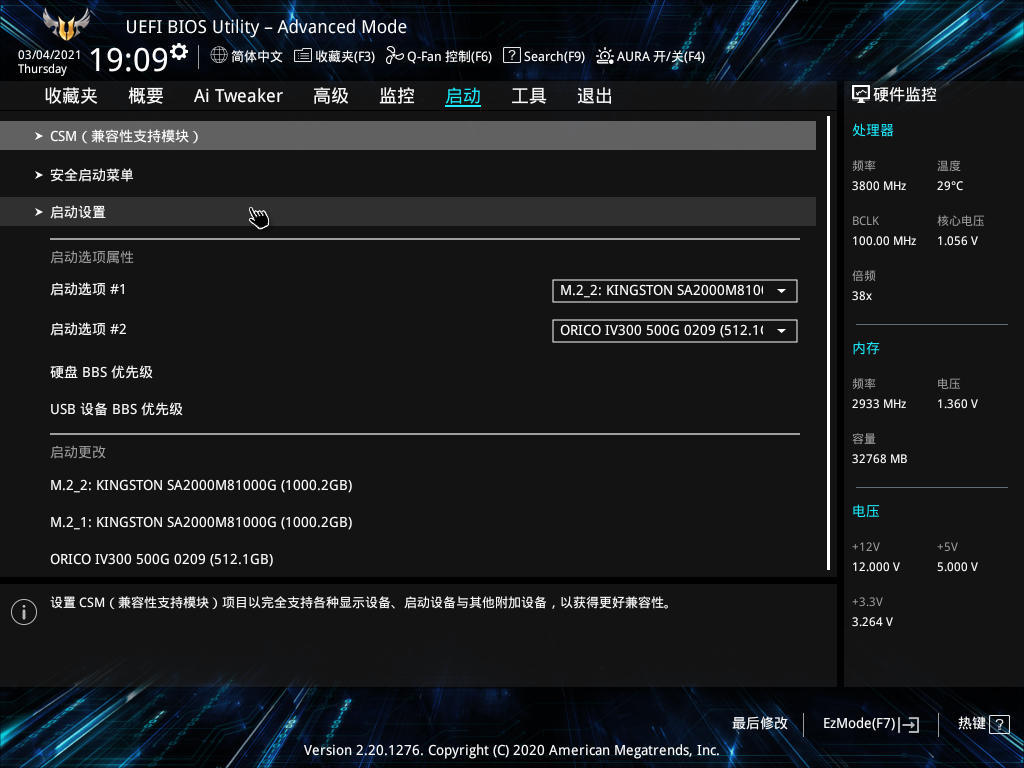Open the 启动选项 #2 dropdown
The height and width of the screenshot is (768, 1024).
click(674, 330)
